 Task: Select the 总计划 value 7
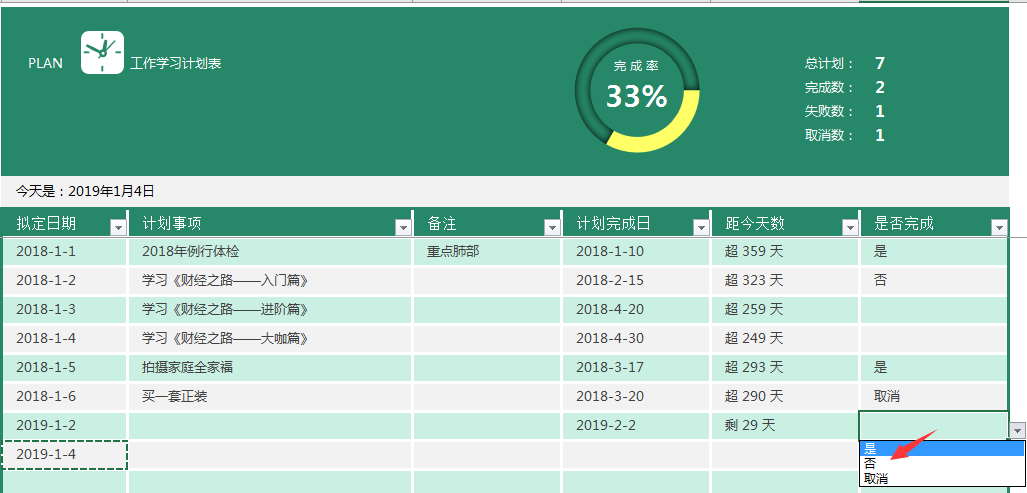point(880,64)
